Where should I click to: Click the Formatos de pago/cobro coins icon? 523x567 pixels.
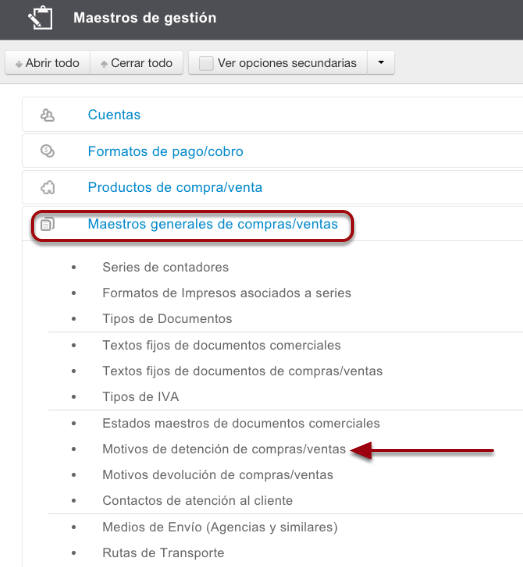(x=47, y=151)
